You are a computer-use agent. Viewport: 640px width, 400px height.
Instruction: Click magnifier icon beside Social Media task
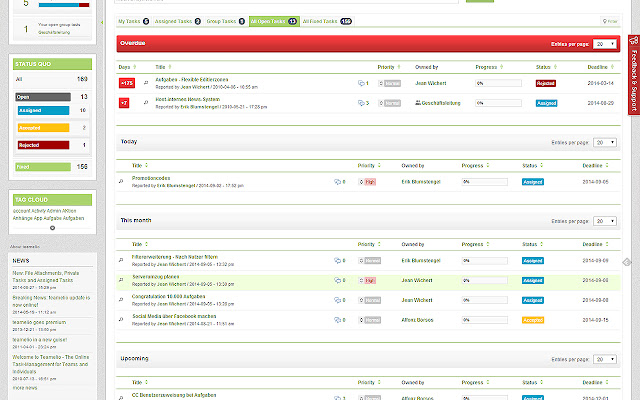(121, 319)
